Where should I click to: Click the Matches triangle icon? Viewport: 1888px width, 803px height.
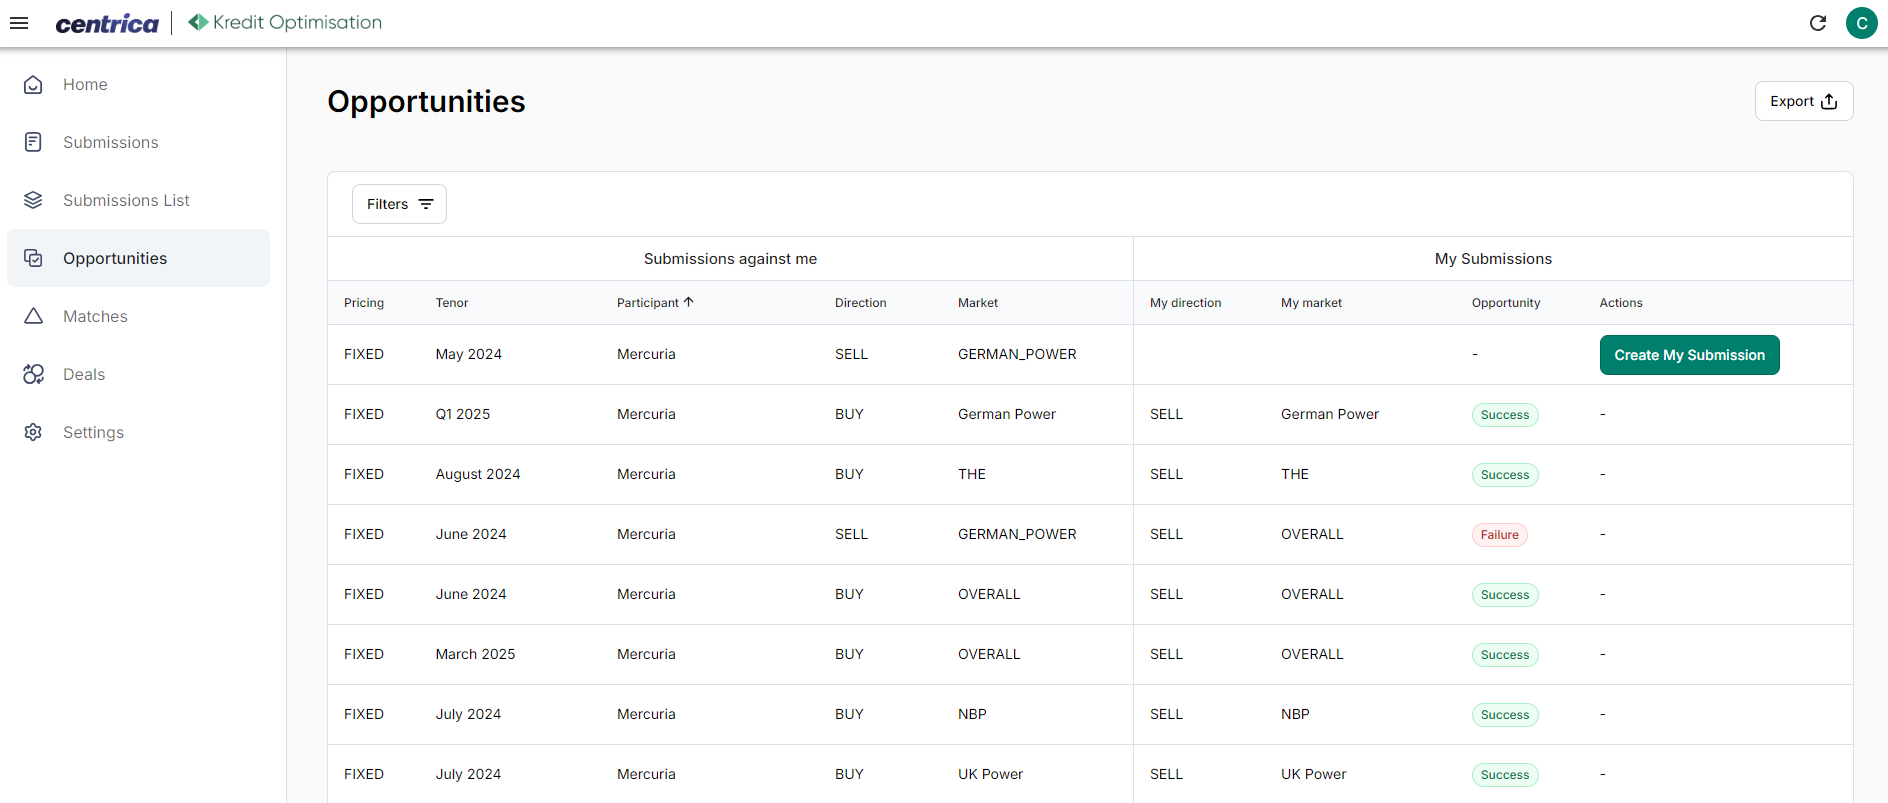(x=33, y=316)
